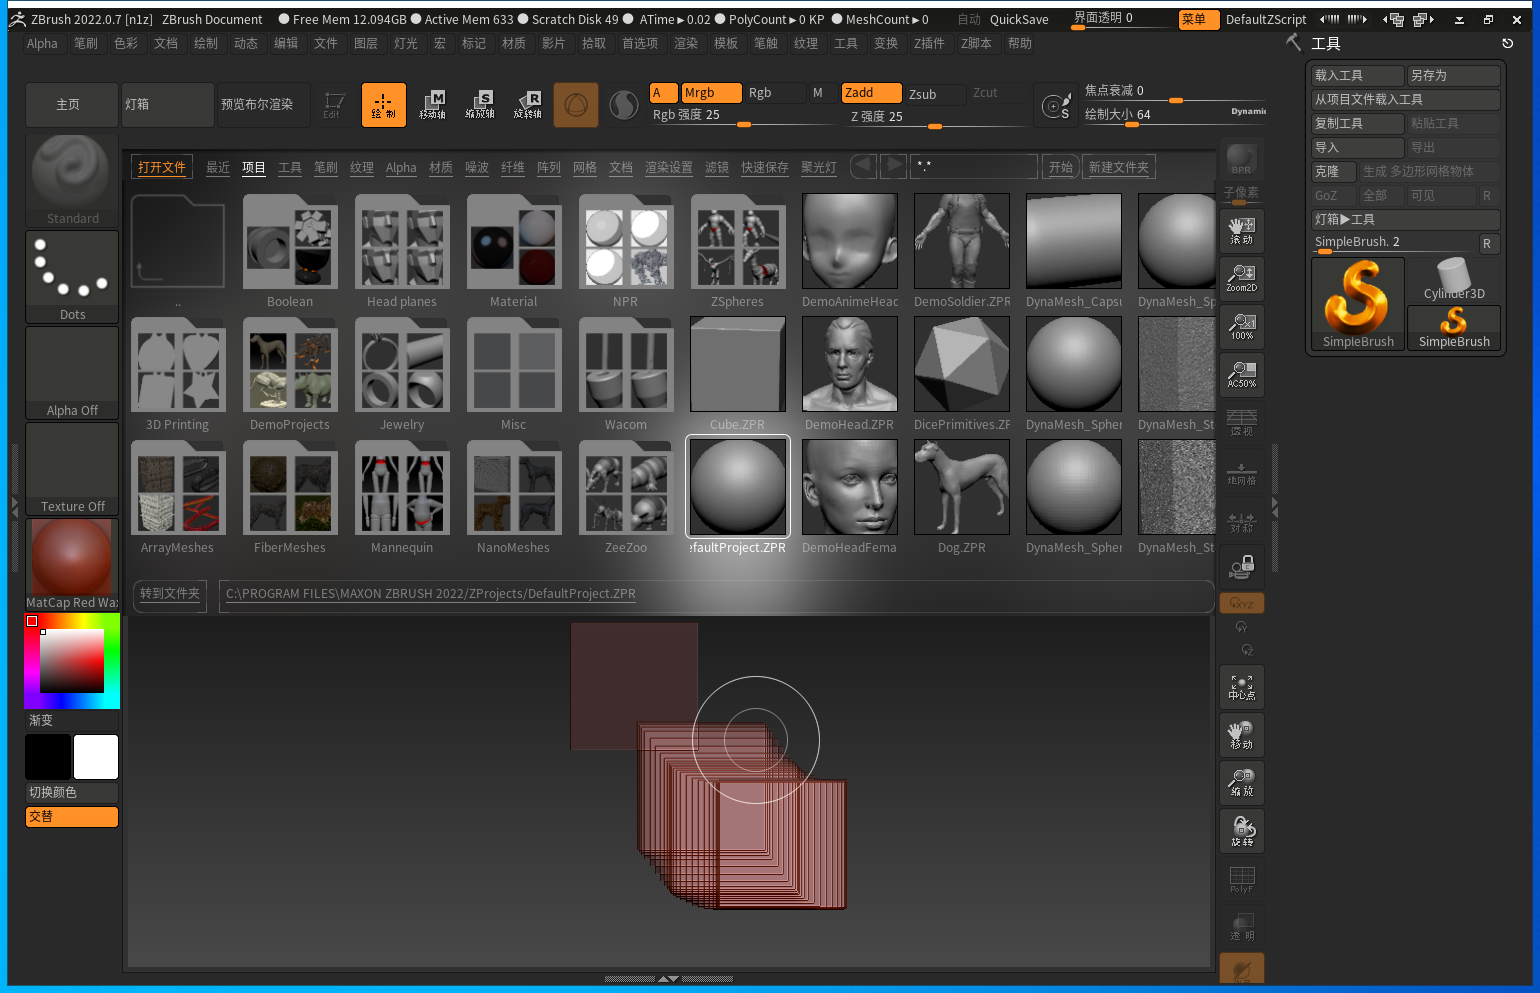
Task: Toggle the Zadd mode
Action: pyautogui.click(x=871, y=93)
